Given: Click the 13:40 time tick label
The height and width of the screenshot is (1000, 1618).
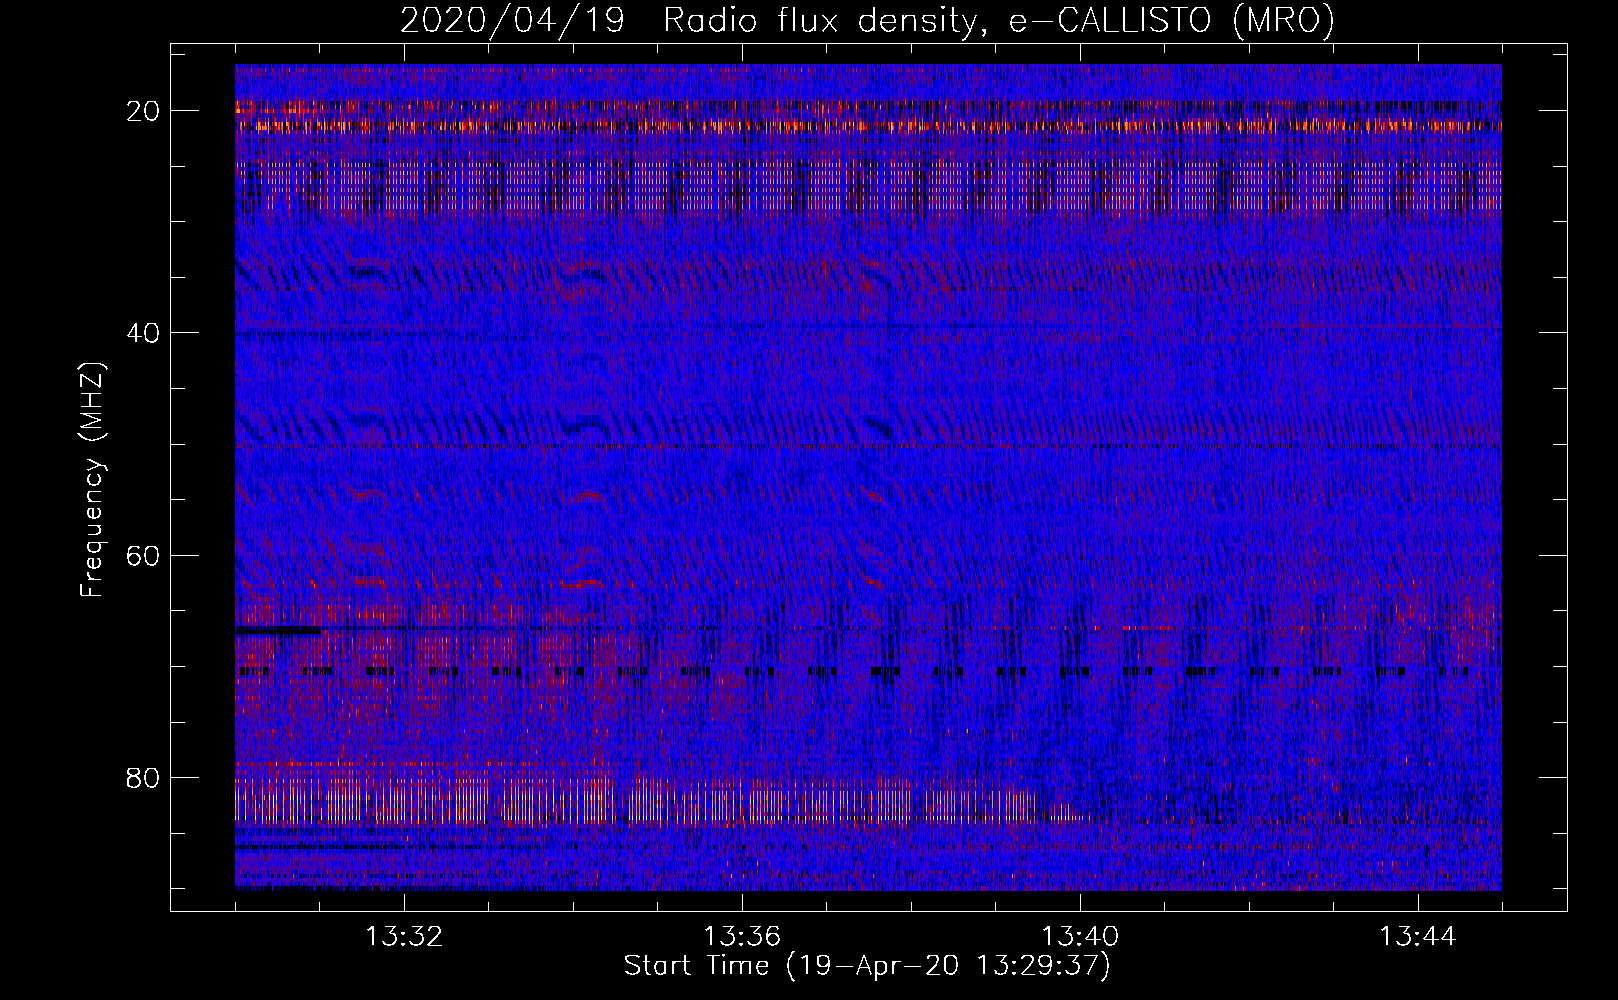Looking at the screenshot, I should 1080,937.
